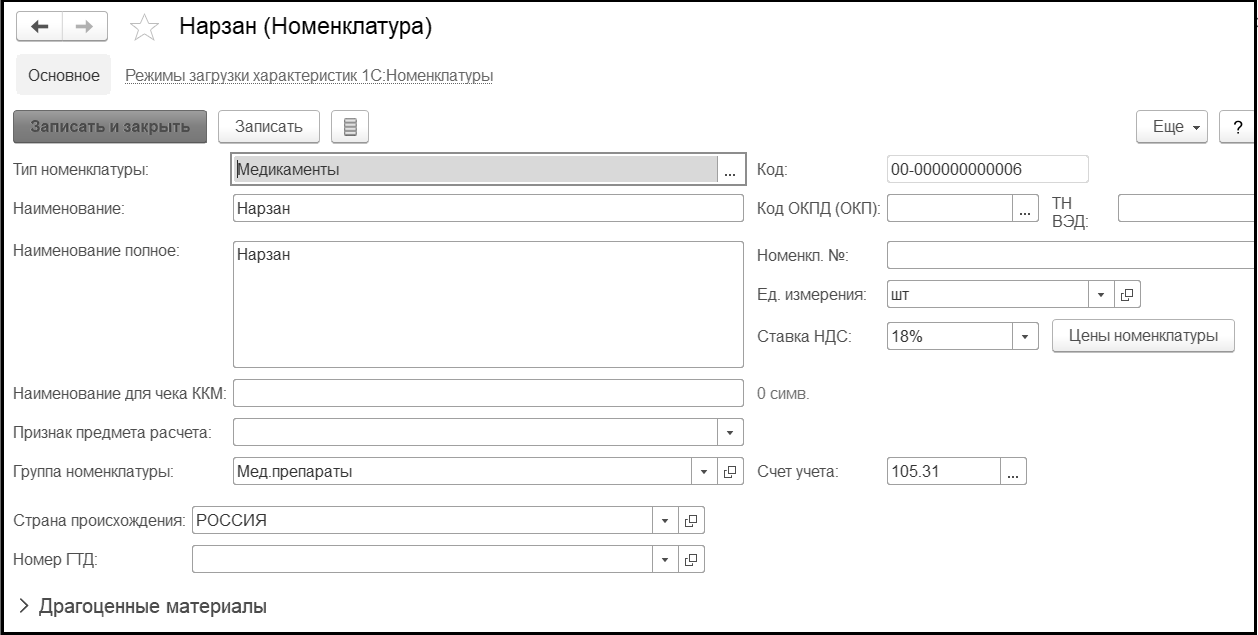
Task: Open the Группа номенклатуры linked item icon
Action: [x=730, y=472]
